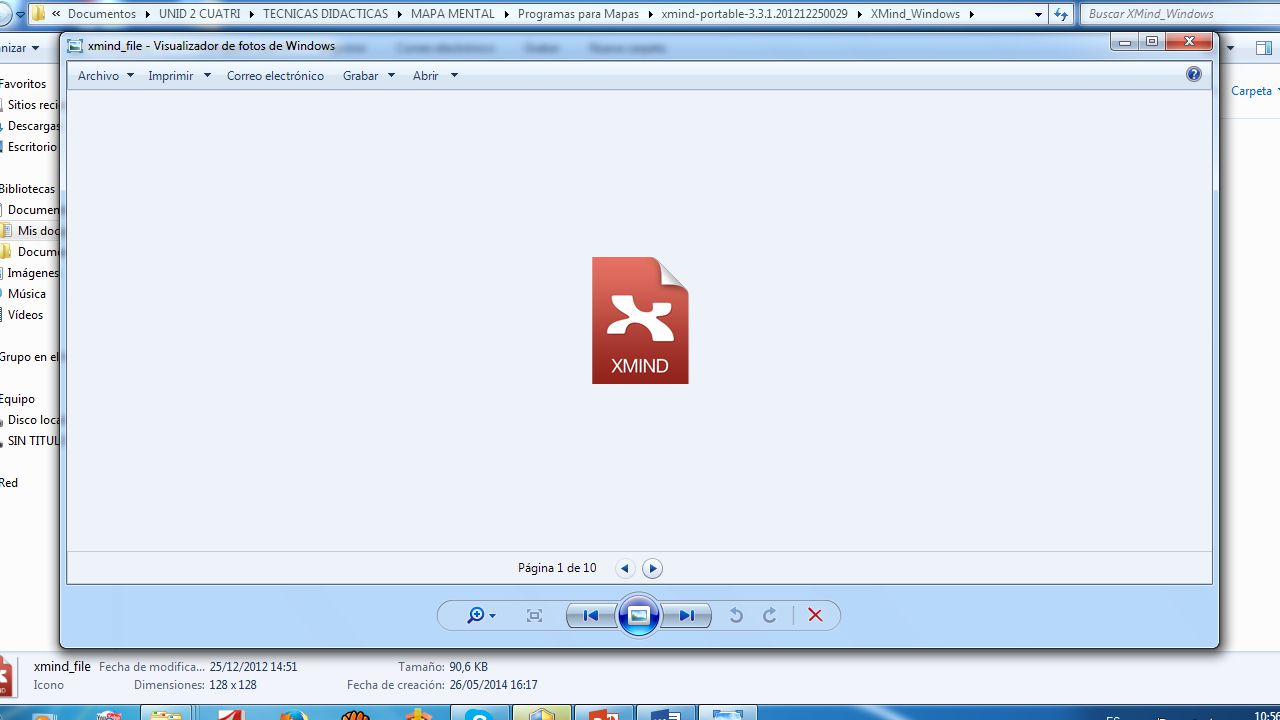Click the xmind_file name in details pane
Viewport: 1280px width, 720px height.
point(62,667)
